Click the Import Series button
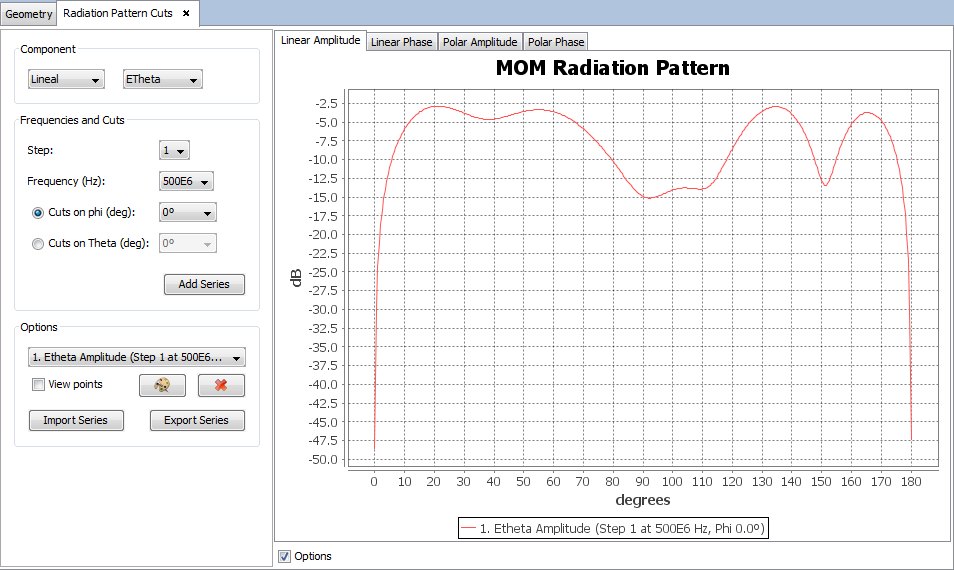Image resolution: width=954 pixels, height=570 pixels. tap(76, 420)
